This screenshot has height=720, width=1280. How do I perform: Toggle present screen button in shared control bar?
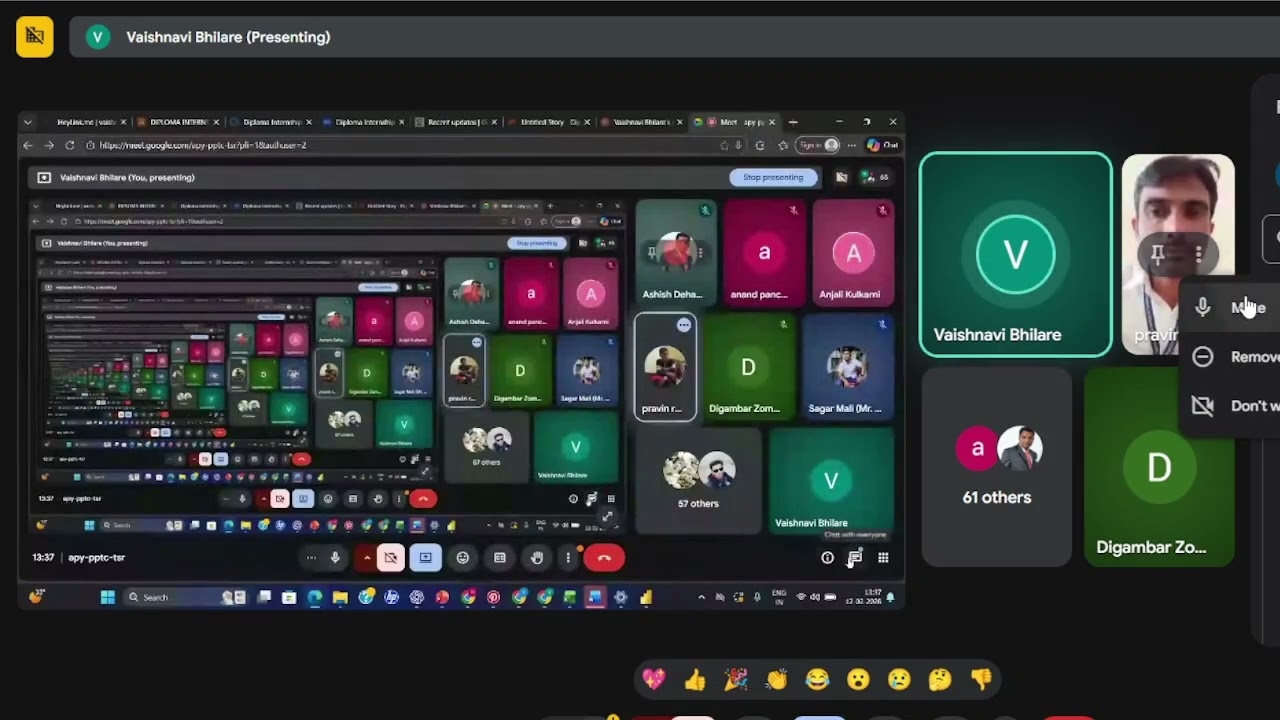[425, 558]
